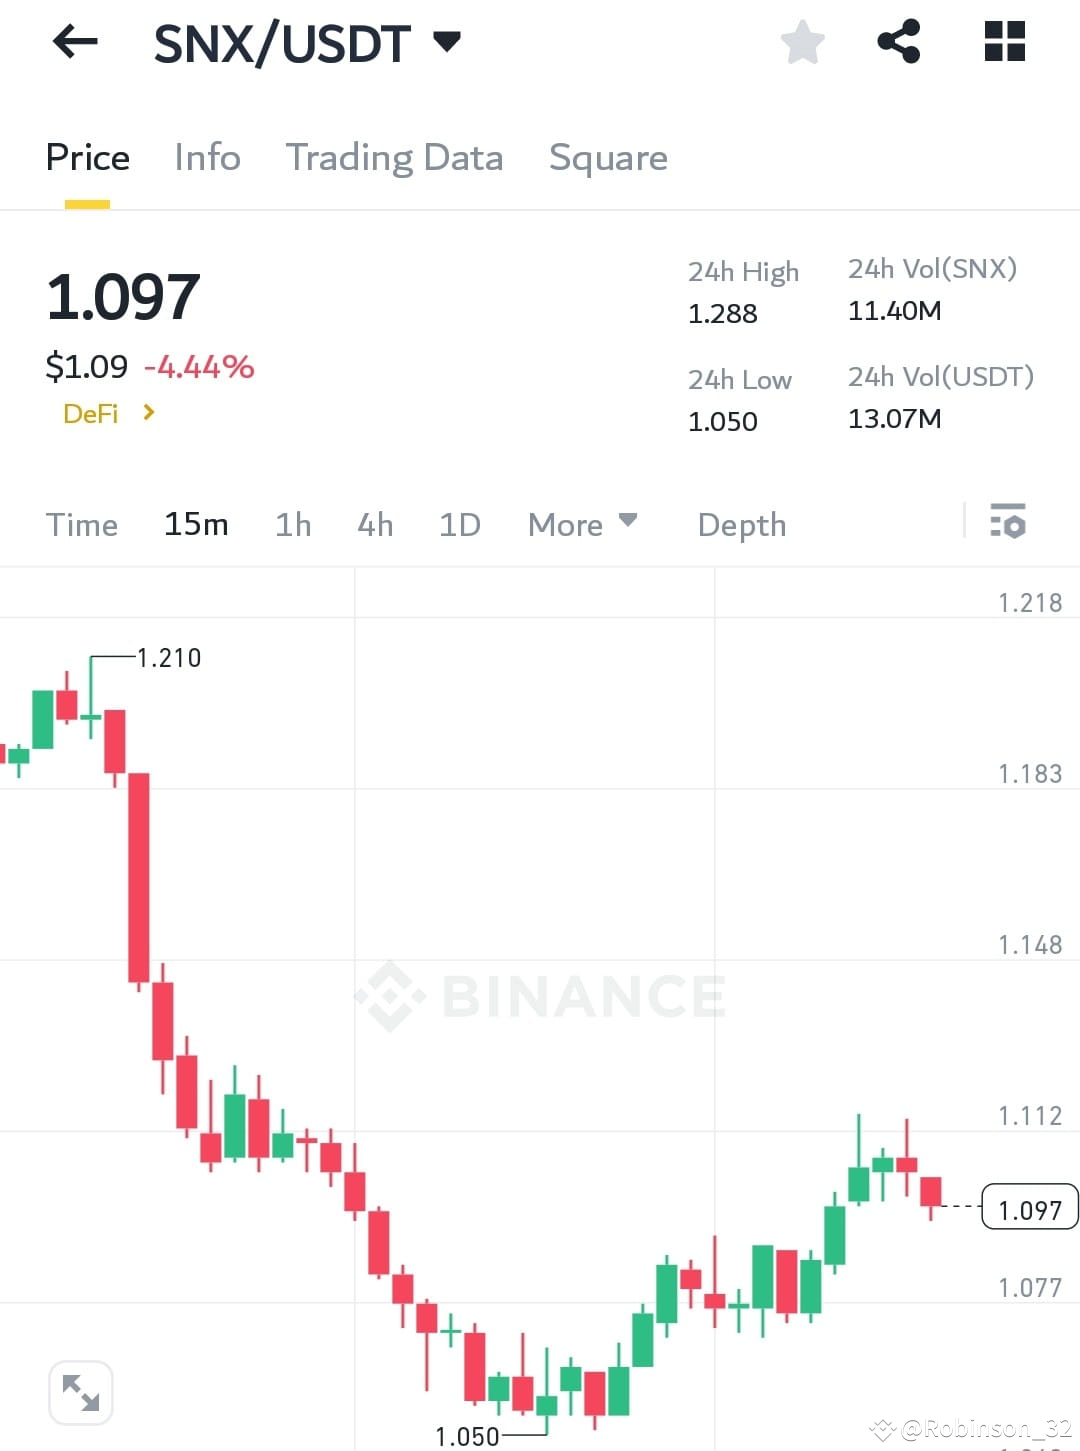This screenshot has height=1451, width=1080.
Task: Switch to the Trading Data tab
Action: [x=395, y=157]
